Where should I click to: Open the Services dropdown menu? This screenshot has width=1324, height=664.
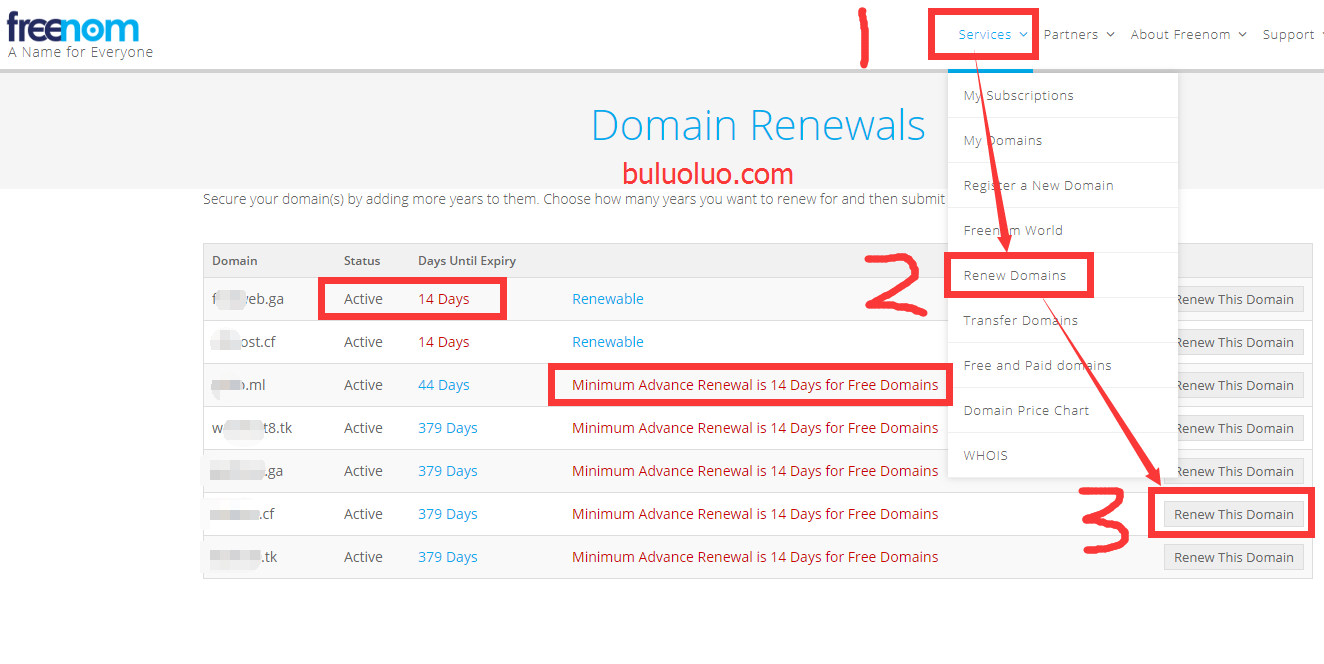tap(992, 34)
